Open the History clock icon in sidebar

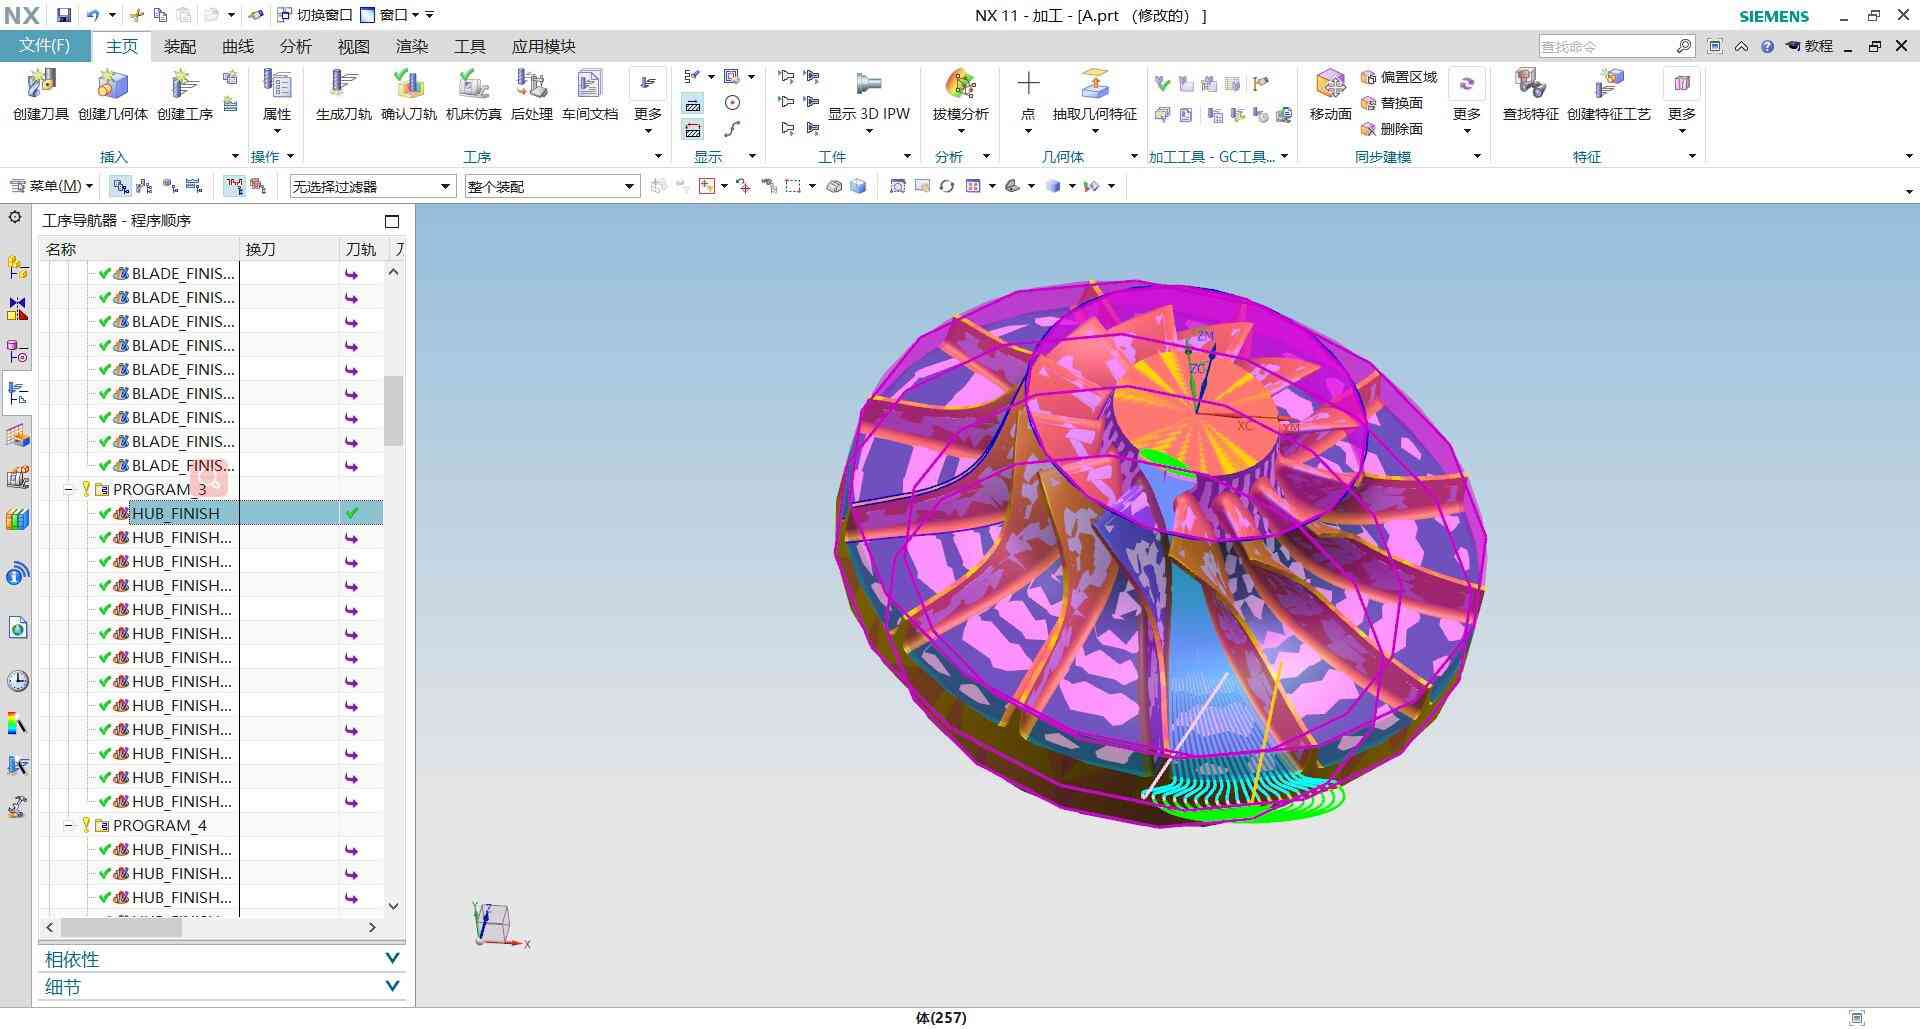tap(17, 681)
